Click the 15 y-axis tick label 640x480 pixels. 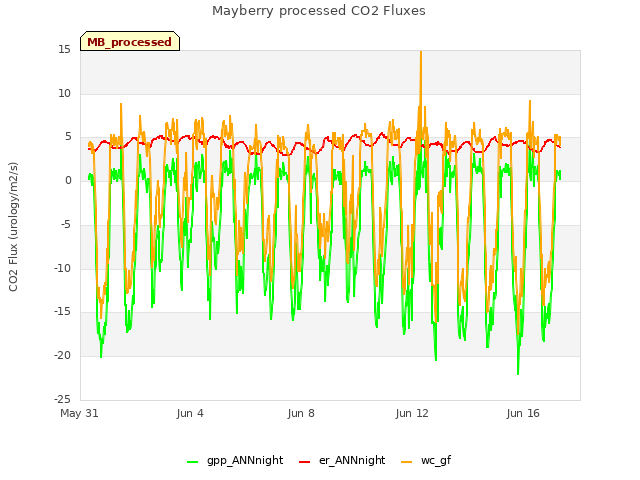[x=64, y=50]
